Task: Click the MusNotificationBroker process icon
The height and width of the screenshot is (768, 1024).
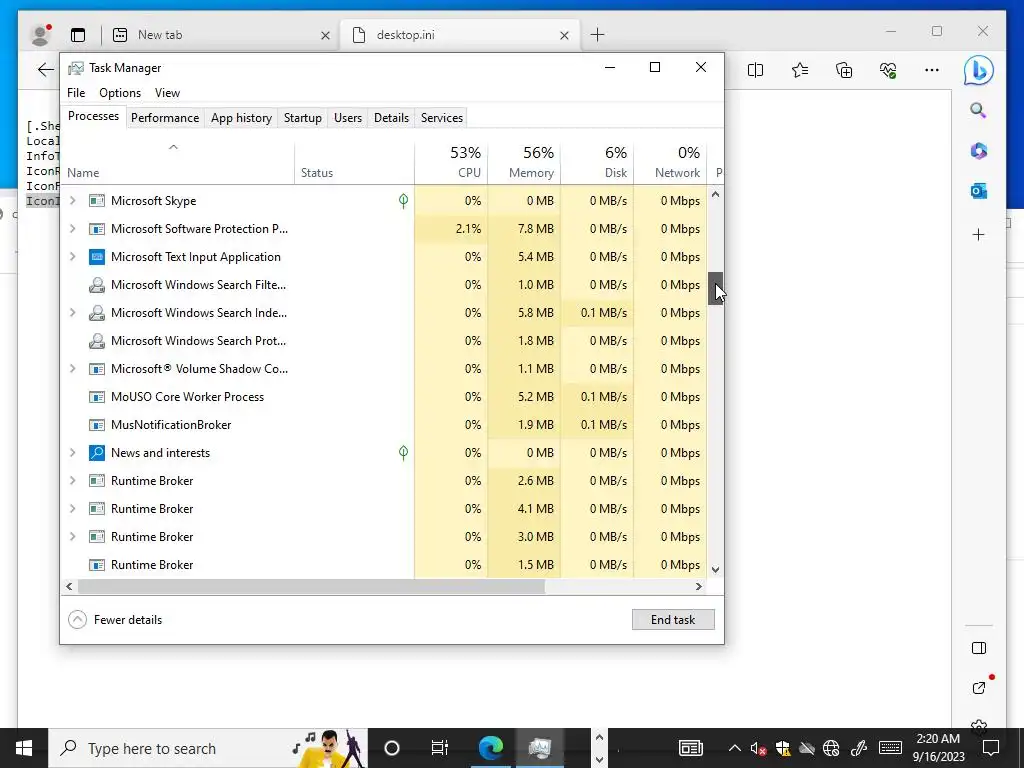Action: 97,425
